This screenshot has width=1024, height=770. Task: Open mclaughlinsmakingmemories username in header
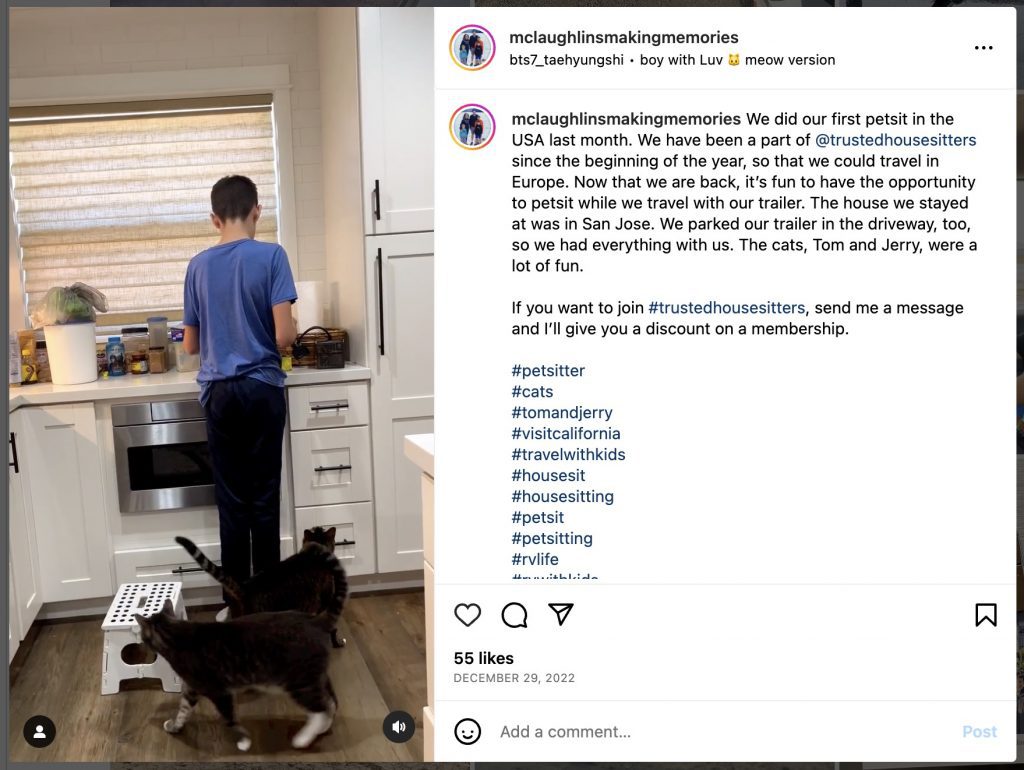[x=624, y=37]
